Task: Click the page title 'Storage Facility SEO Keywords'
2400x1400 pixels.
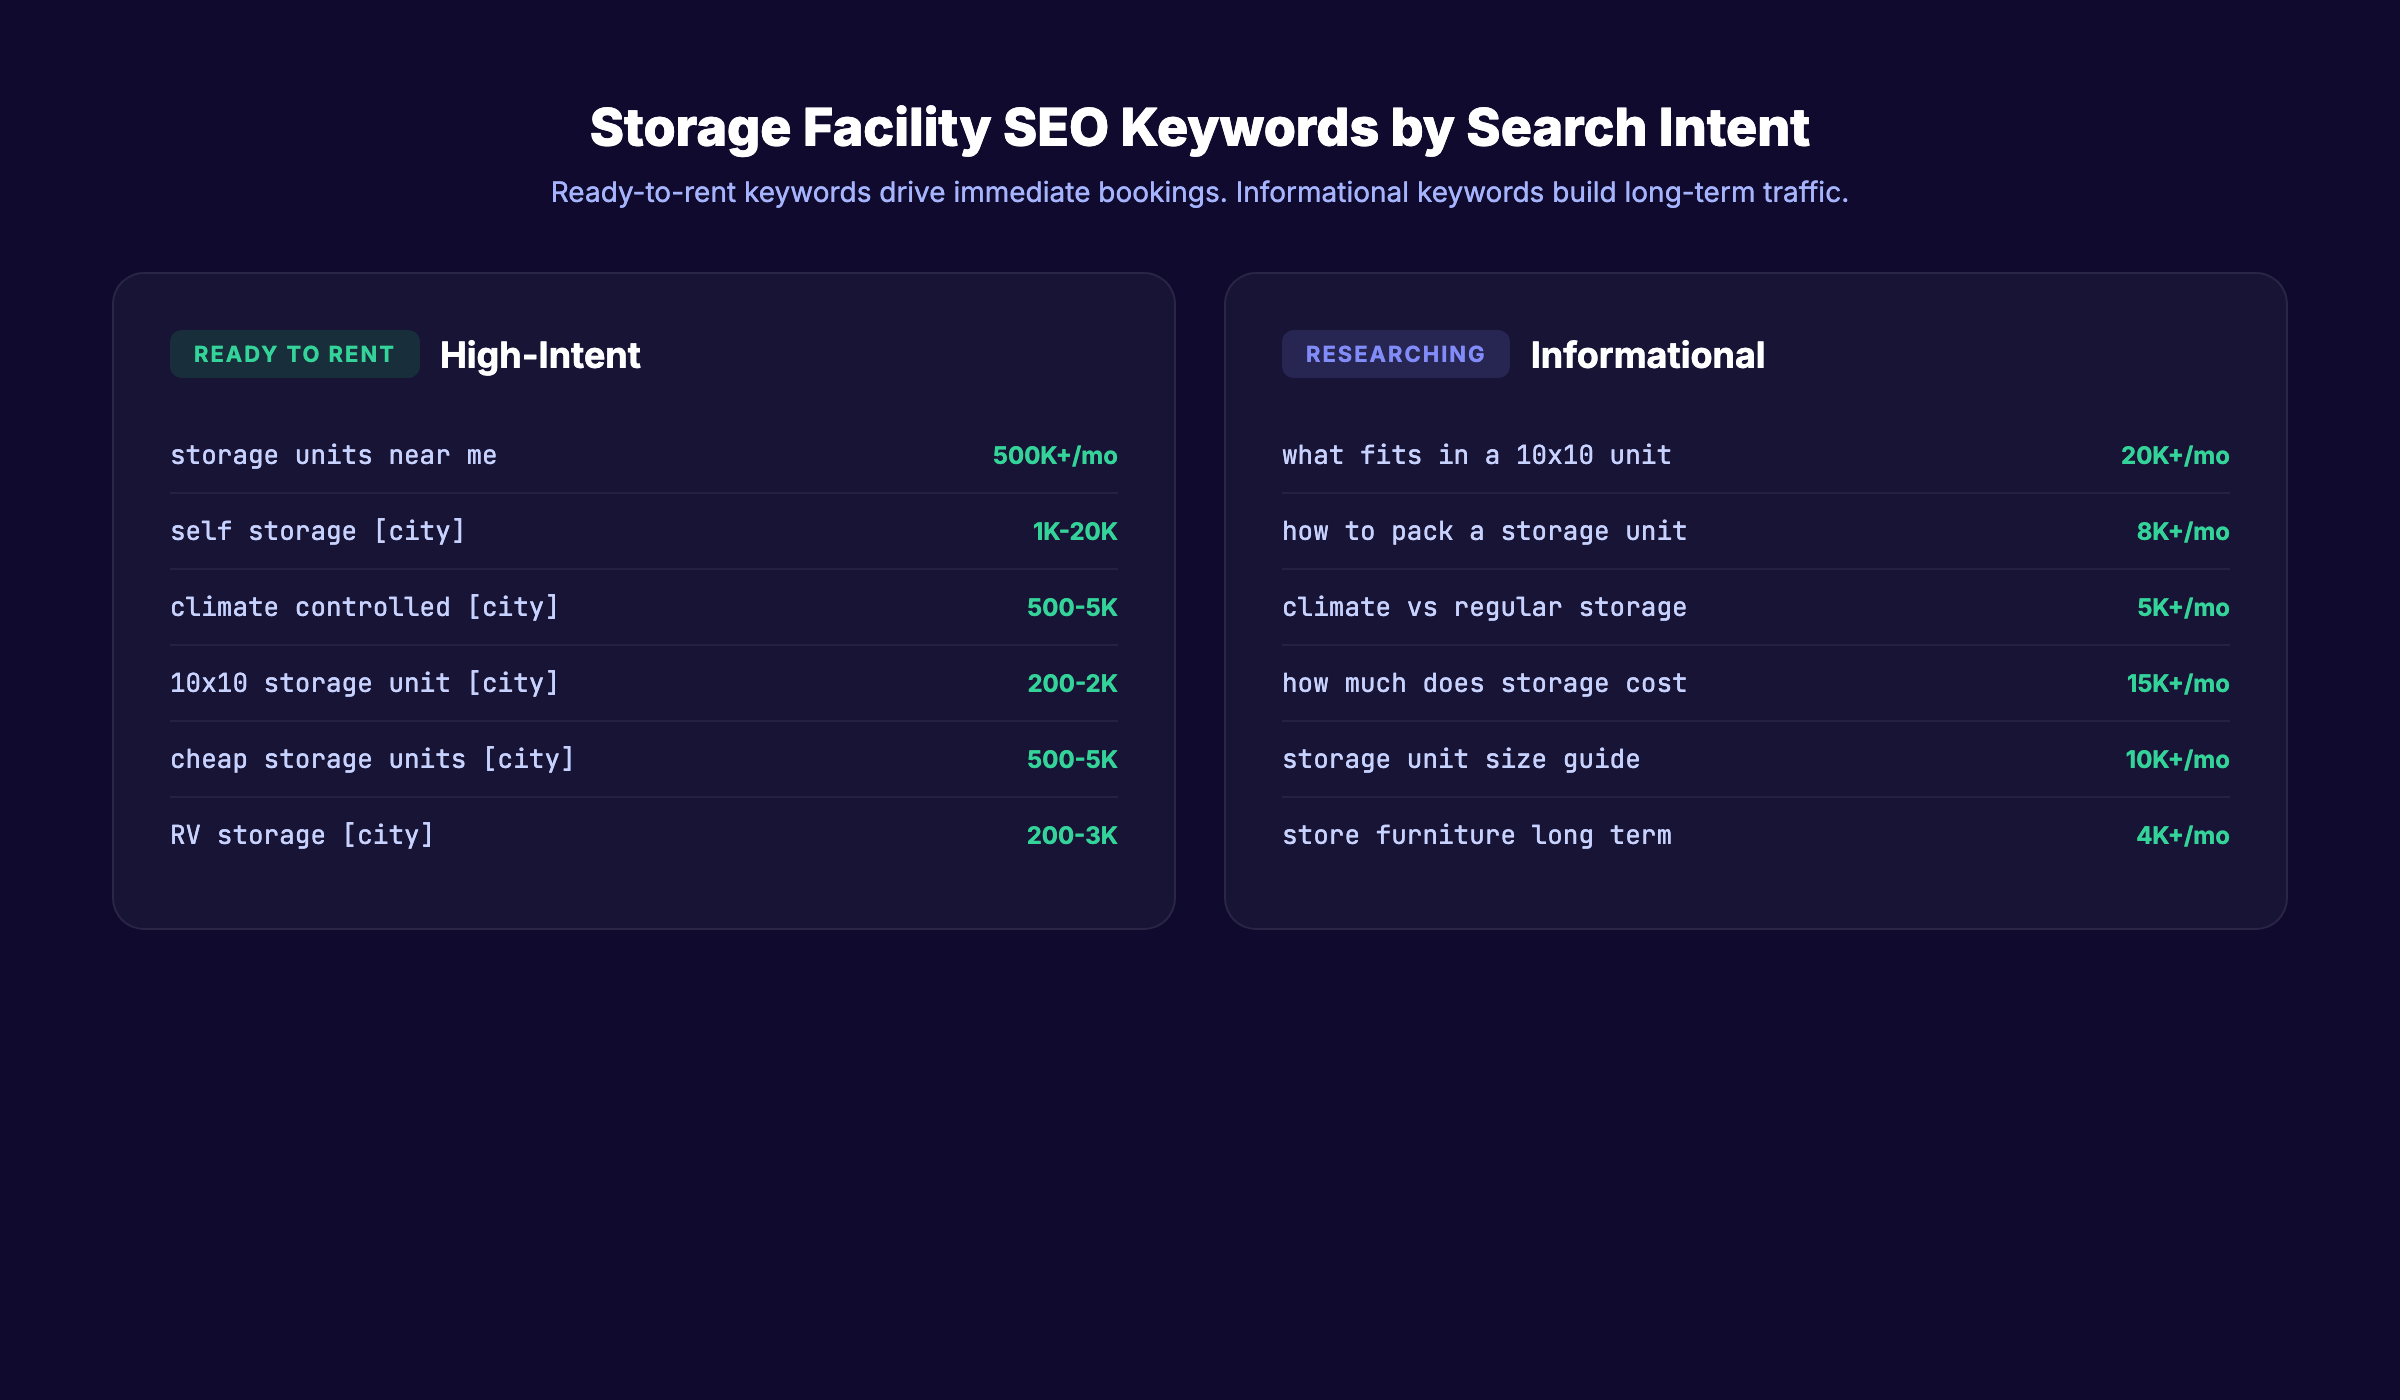Action: tap(1199, 127)
